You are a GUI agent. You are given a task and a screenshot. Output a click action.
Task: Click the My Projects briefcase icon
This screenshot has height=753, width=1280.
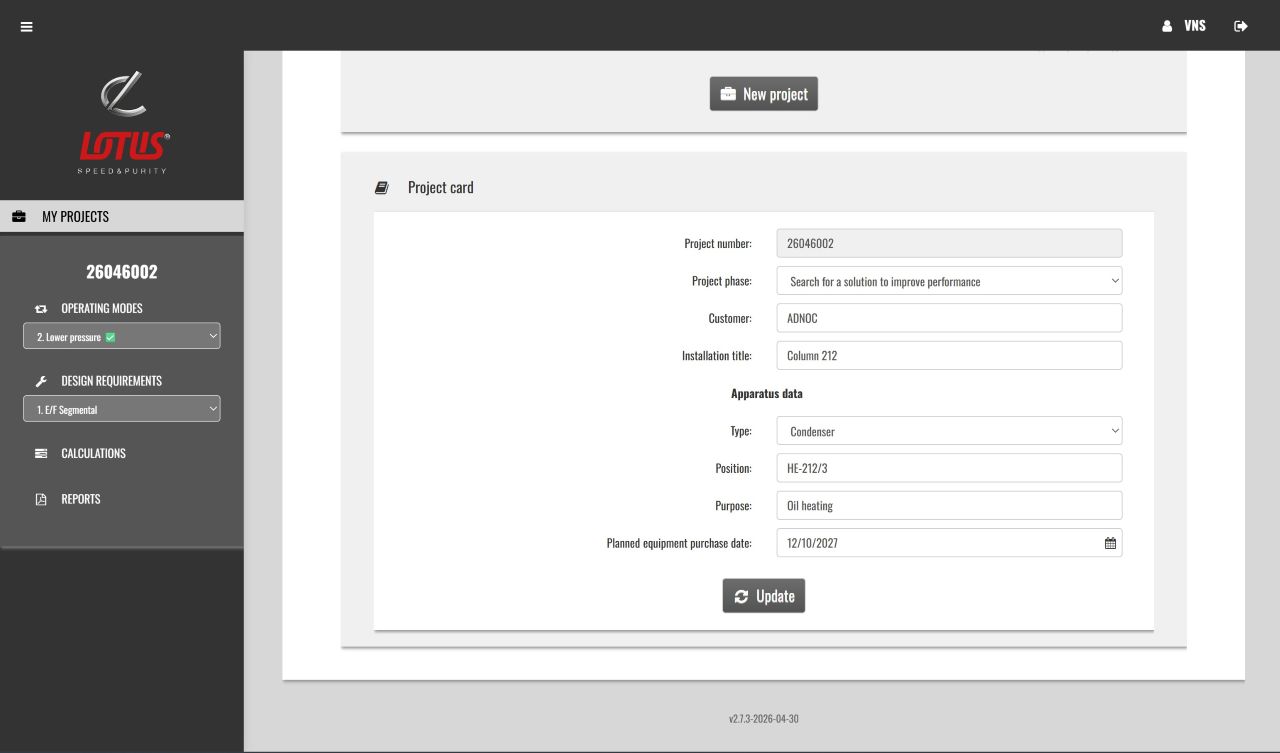tap(19, 216)
